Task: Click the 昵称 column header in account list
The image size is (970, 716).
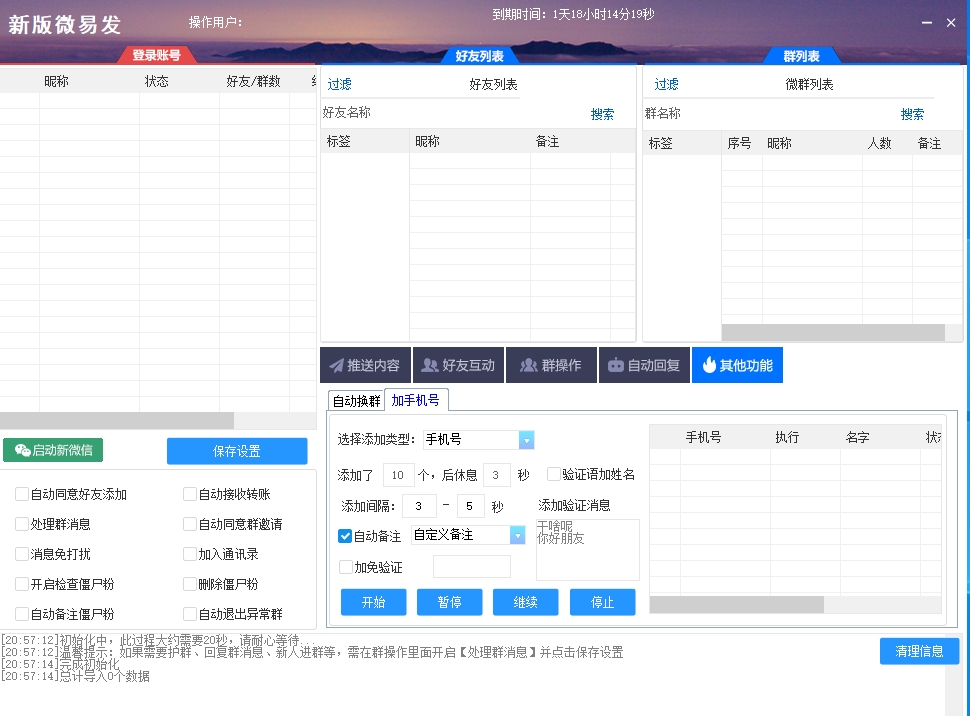Action: pyautogui.click(x=56, y=81)
